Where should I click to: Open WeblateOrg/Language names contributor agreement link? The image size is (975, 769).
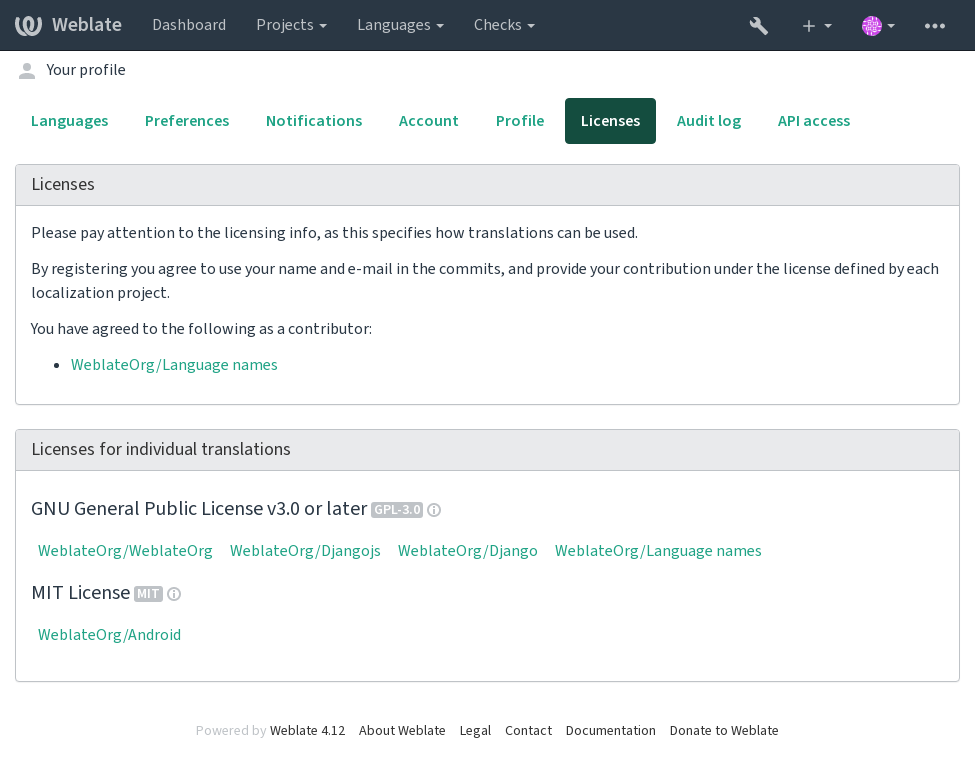(x=174, y=365)
